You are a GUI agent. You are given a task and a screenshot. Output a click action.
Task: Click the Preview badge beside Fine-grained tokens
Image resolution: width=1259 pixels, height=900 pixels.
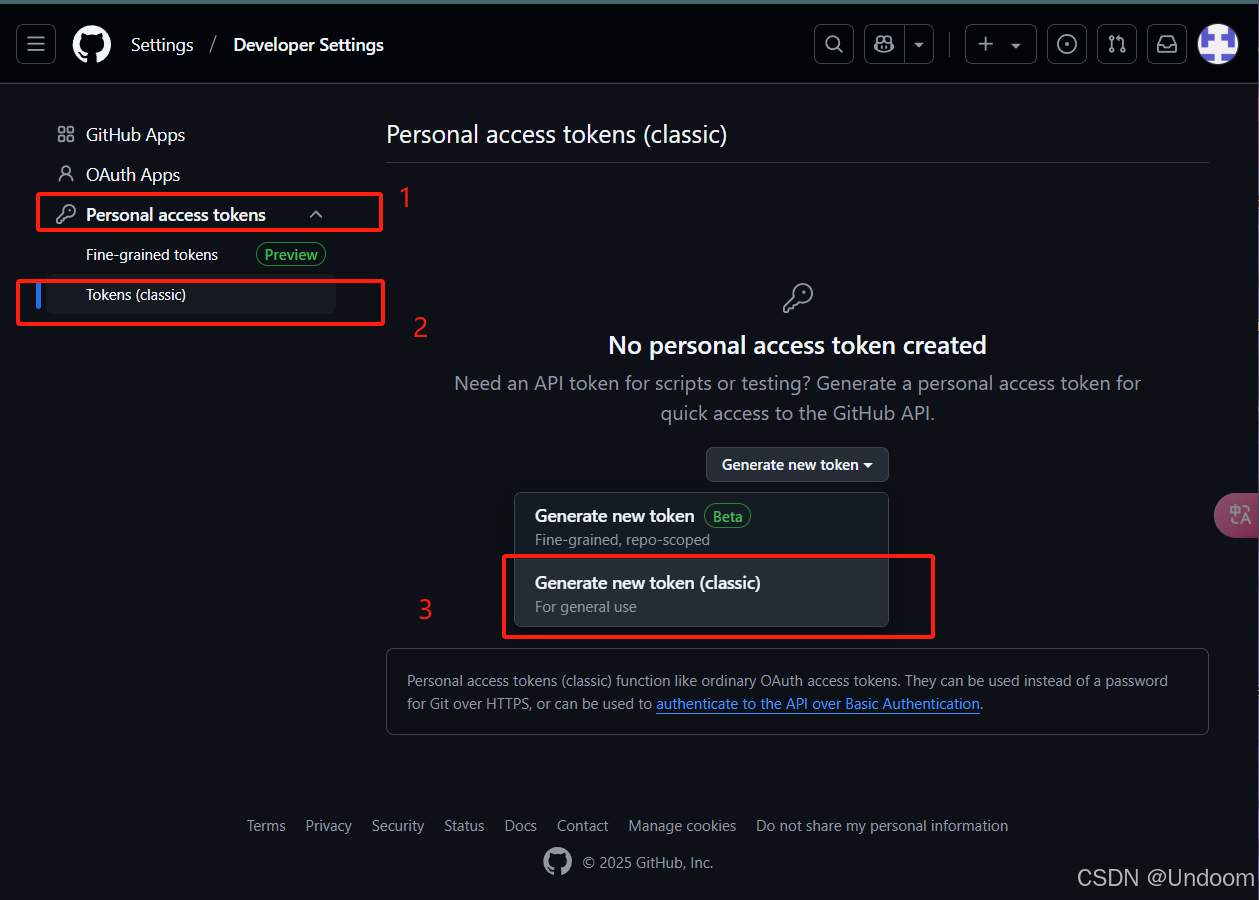coord(291,255)
